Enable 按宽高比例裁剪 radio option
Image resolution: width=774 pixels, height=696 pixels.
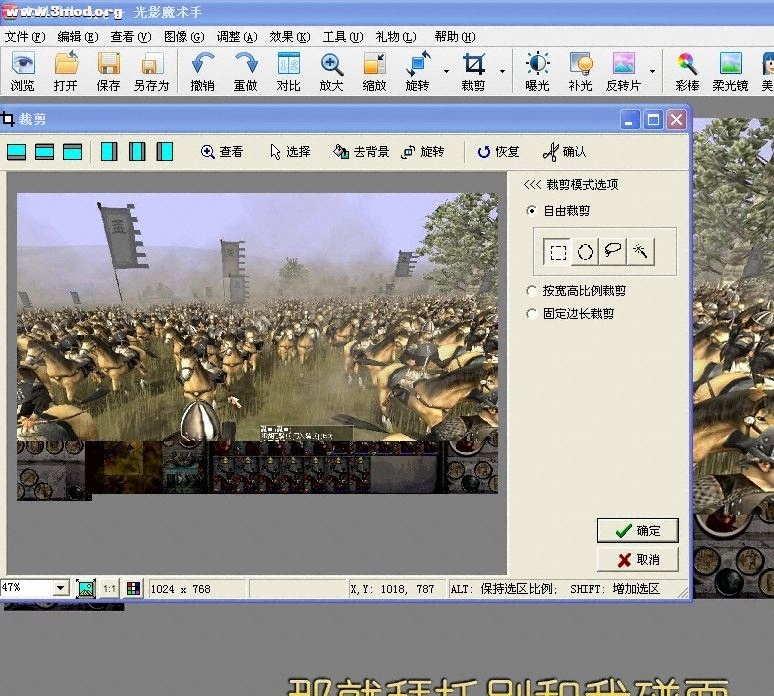click(x=531, y=291)
